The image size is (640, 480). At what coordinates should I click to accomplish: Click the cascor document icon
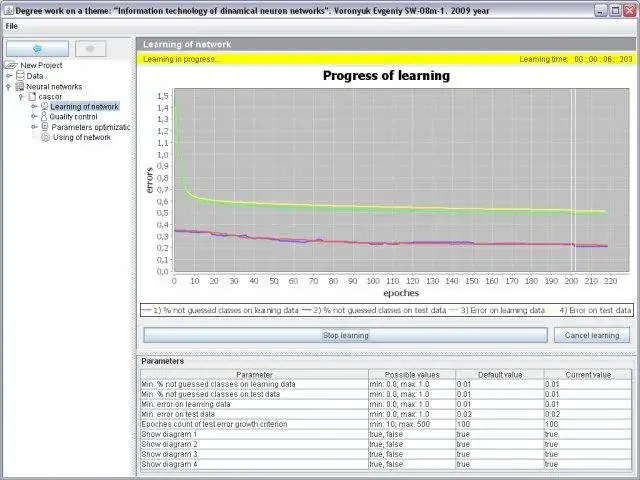(32, 96)
